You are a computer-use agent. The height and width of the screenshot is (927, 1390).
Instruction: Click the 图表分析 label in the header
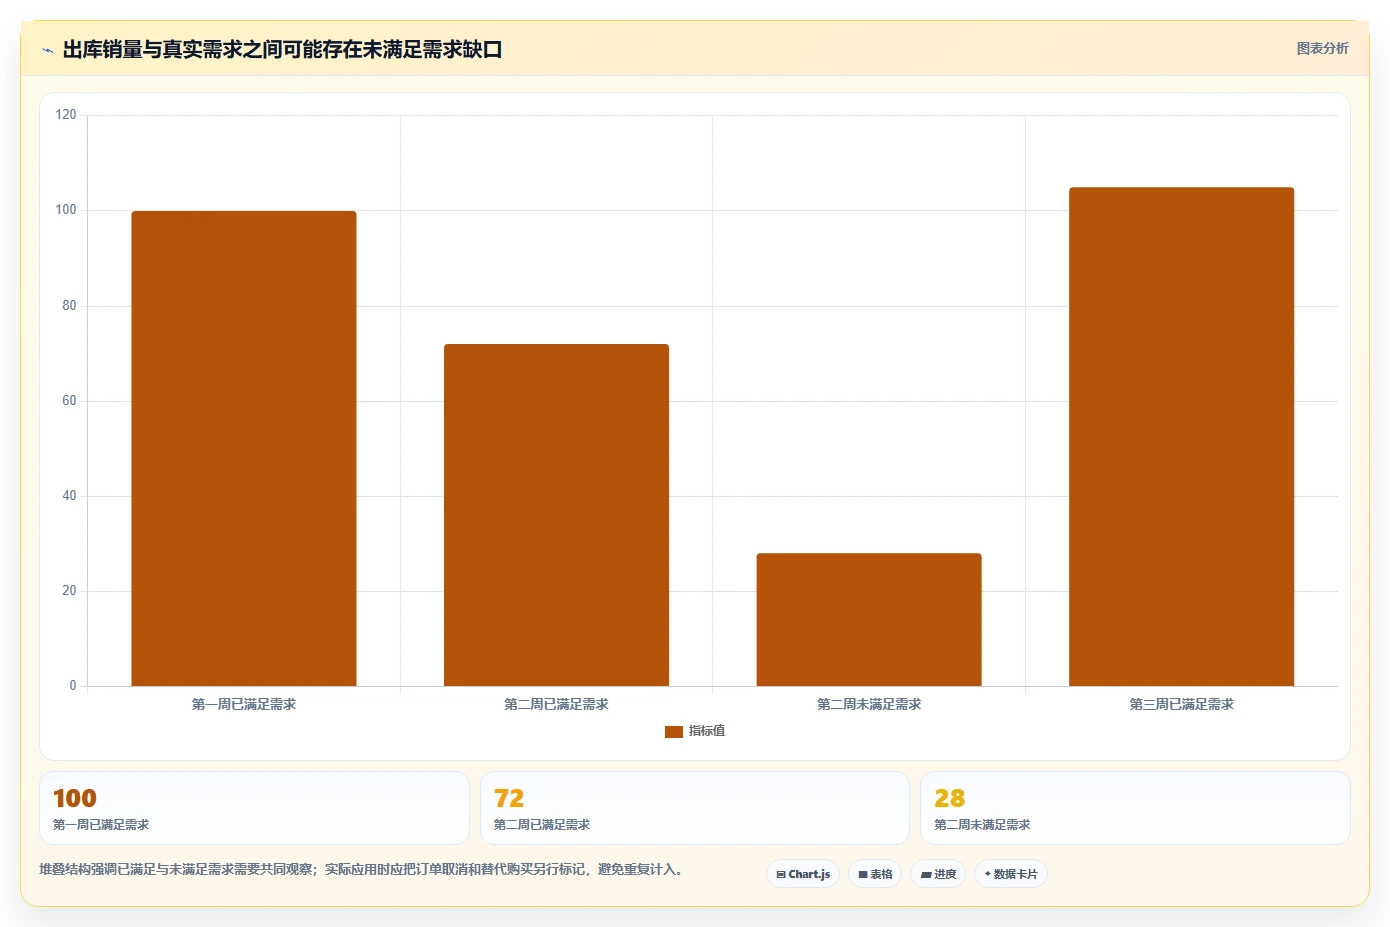click(1322, 48)
